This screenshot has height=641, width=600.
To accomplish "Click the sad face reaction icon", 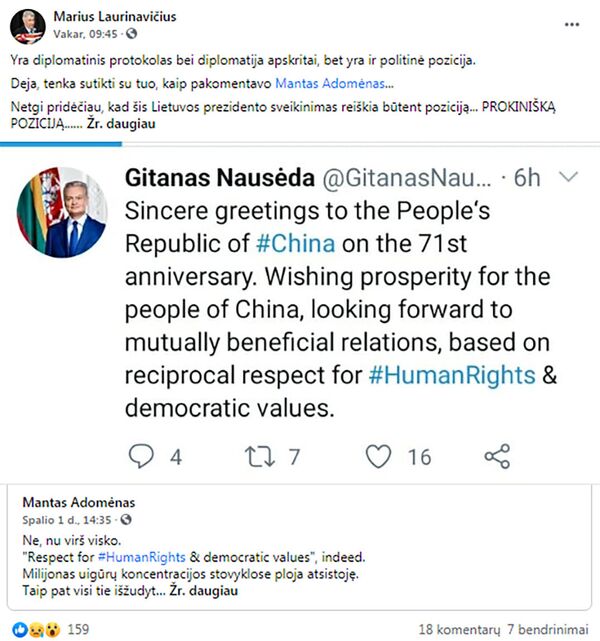I will [x=37, y=630].
